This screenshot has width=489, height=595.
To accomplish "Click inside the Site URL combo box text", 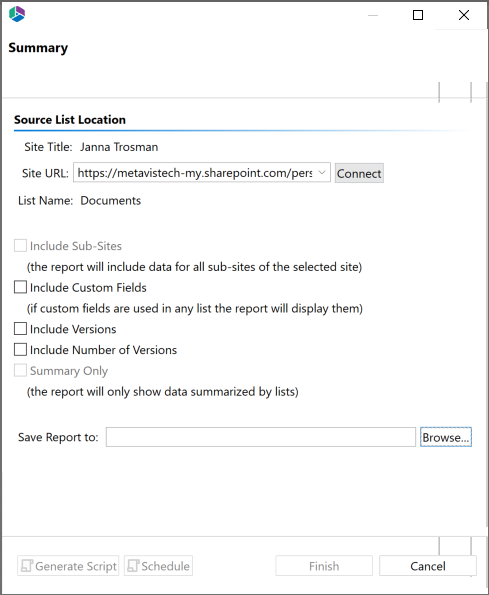I will click(x=195, y=173).
